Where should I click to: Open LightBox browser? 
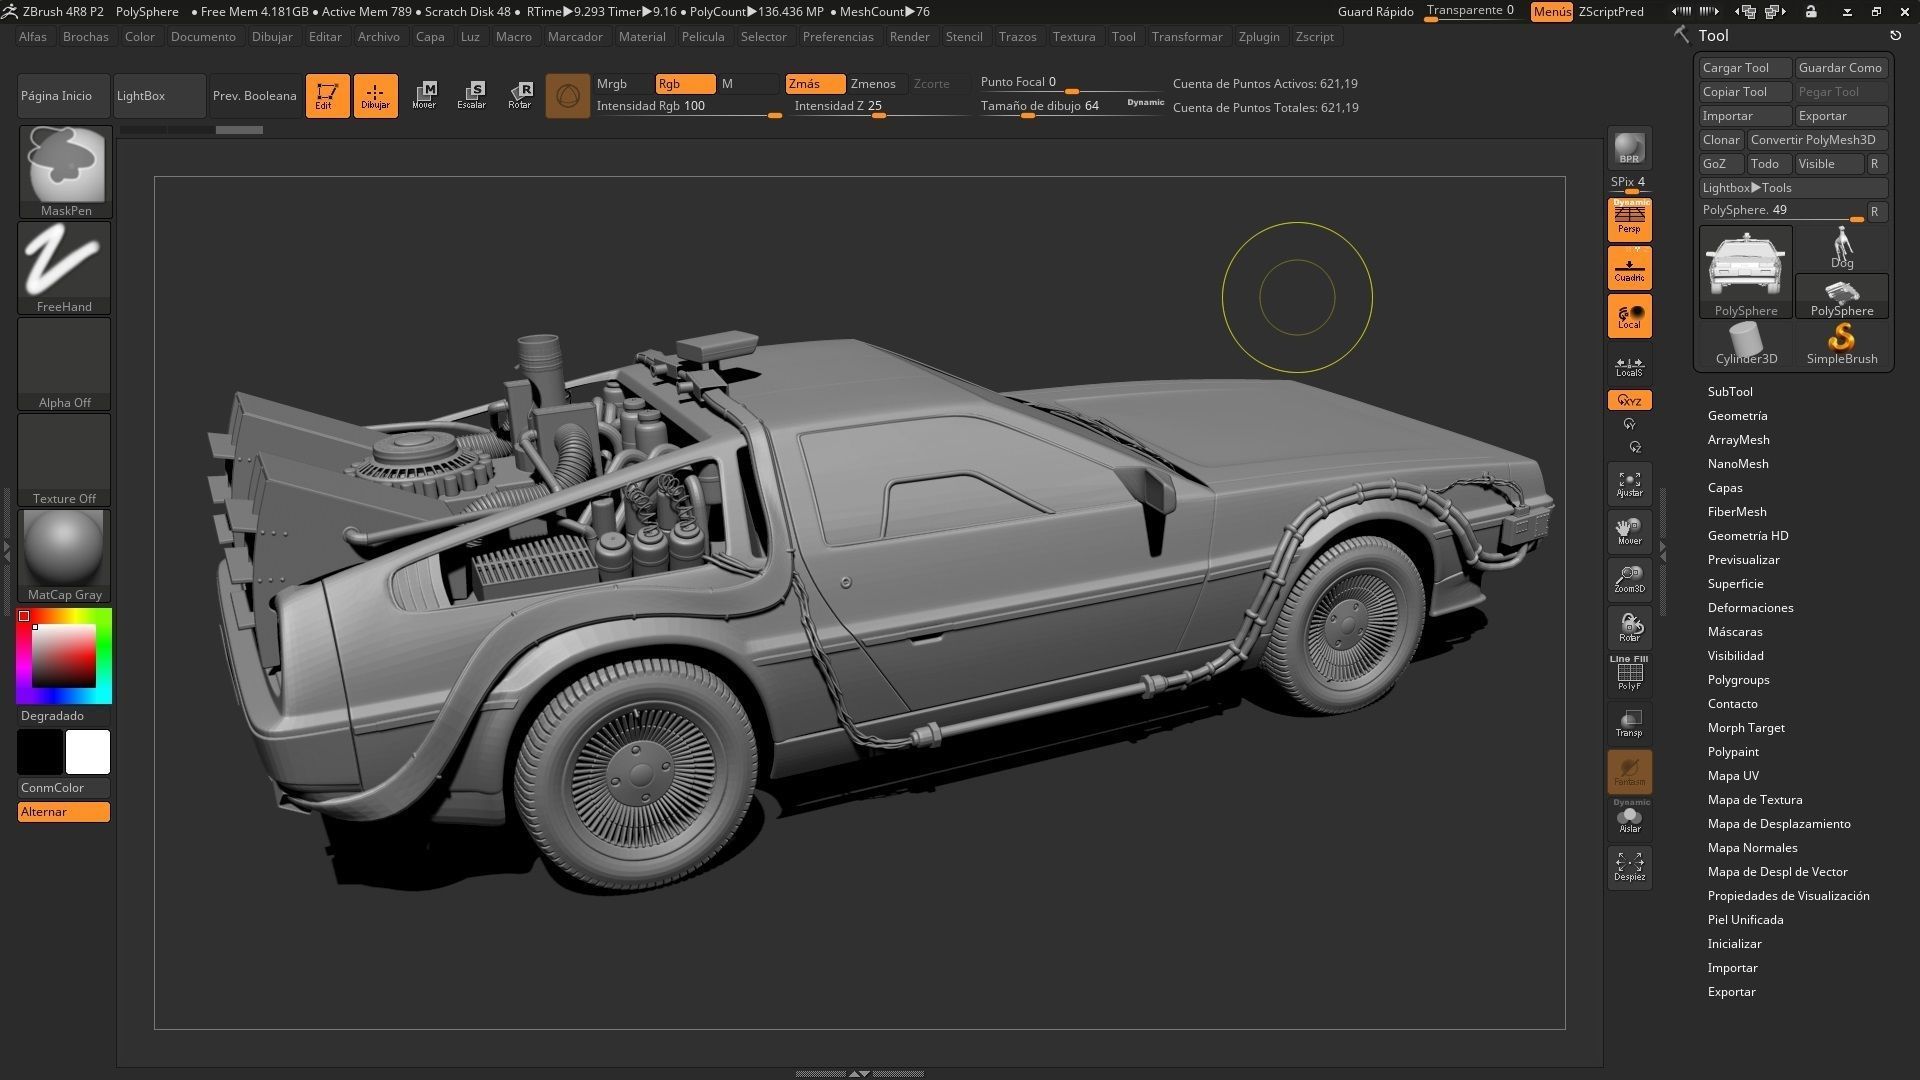pos(160,96)
